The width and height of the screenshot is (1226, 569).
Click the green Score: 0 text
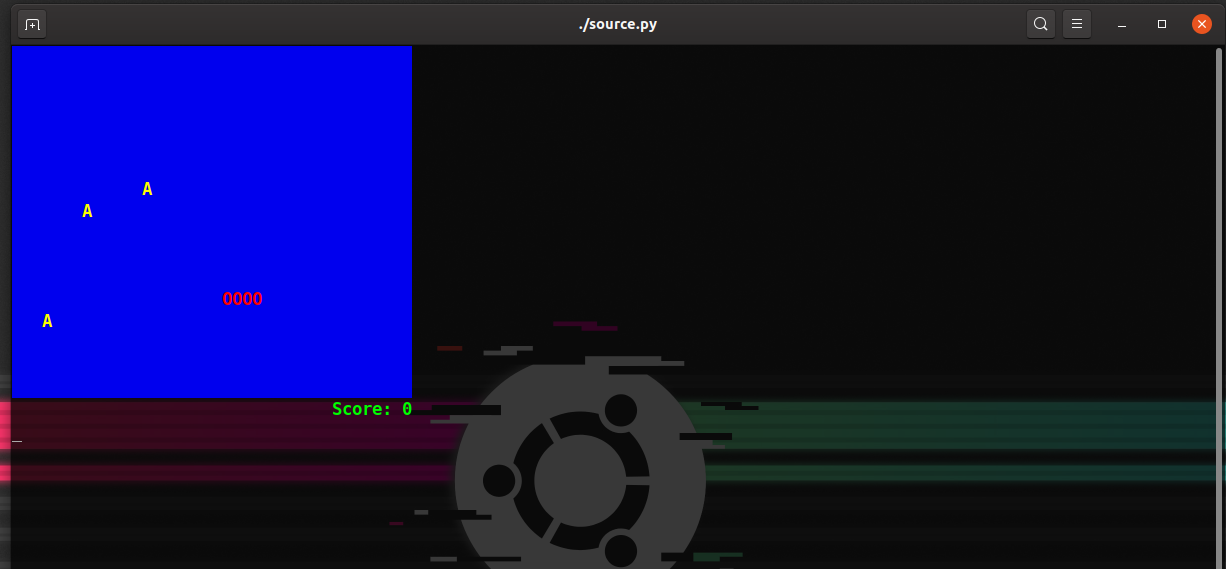point(372,409)
